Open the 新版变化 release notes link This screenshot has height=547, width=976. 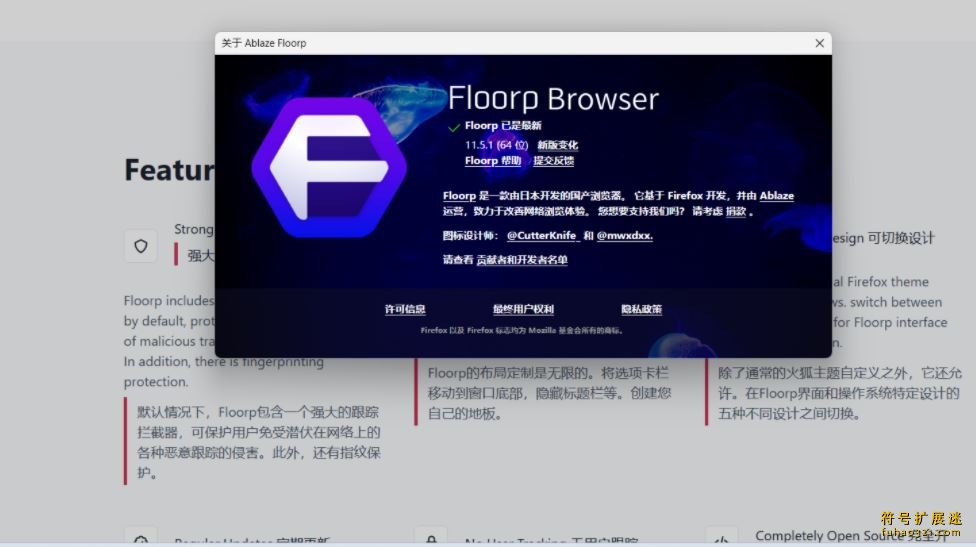pos(558,145)
